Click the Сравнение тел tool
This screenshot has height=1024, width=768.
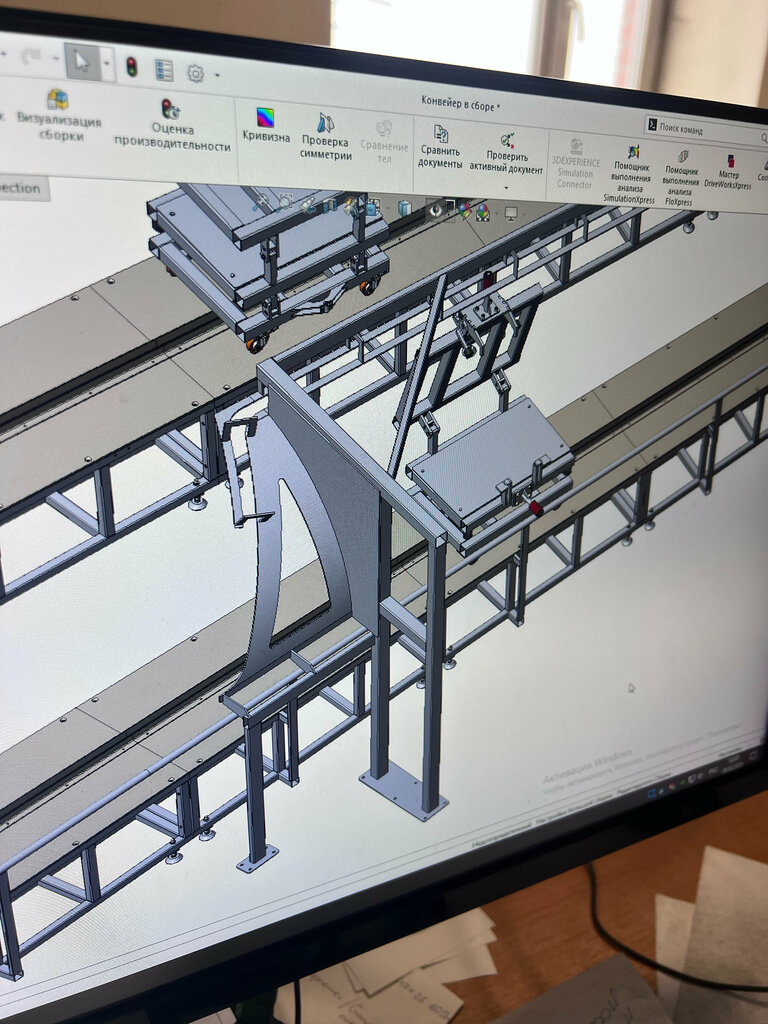pyautogui.click(x=384, y=141)
